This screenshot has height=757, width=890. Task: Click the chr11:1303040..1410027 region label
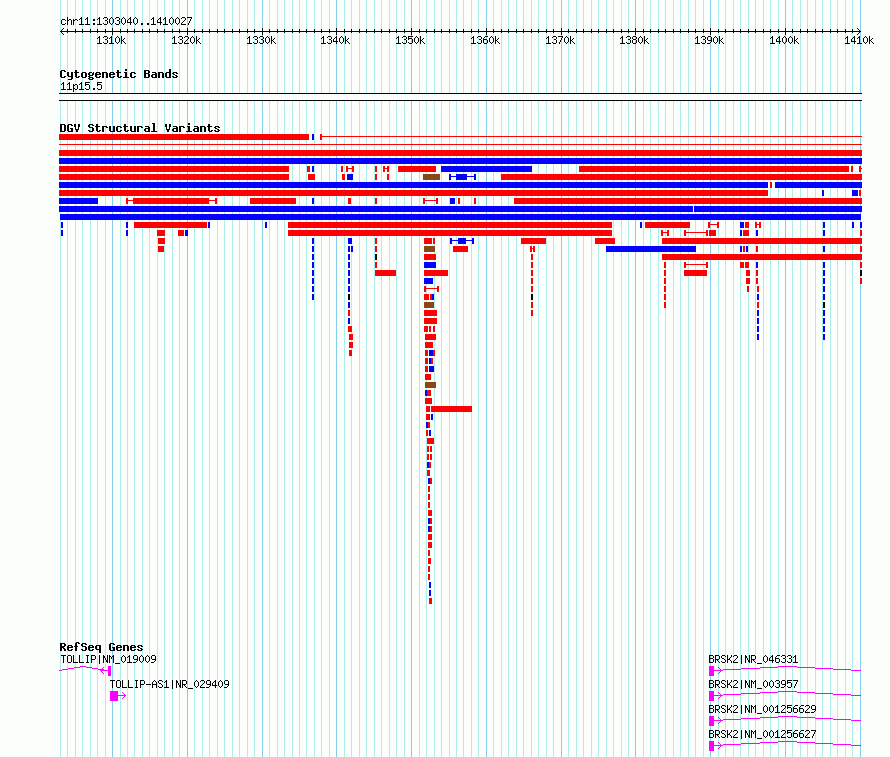tap(126, 21)
